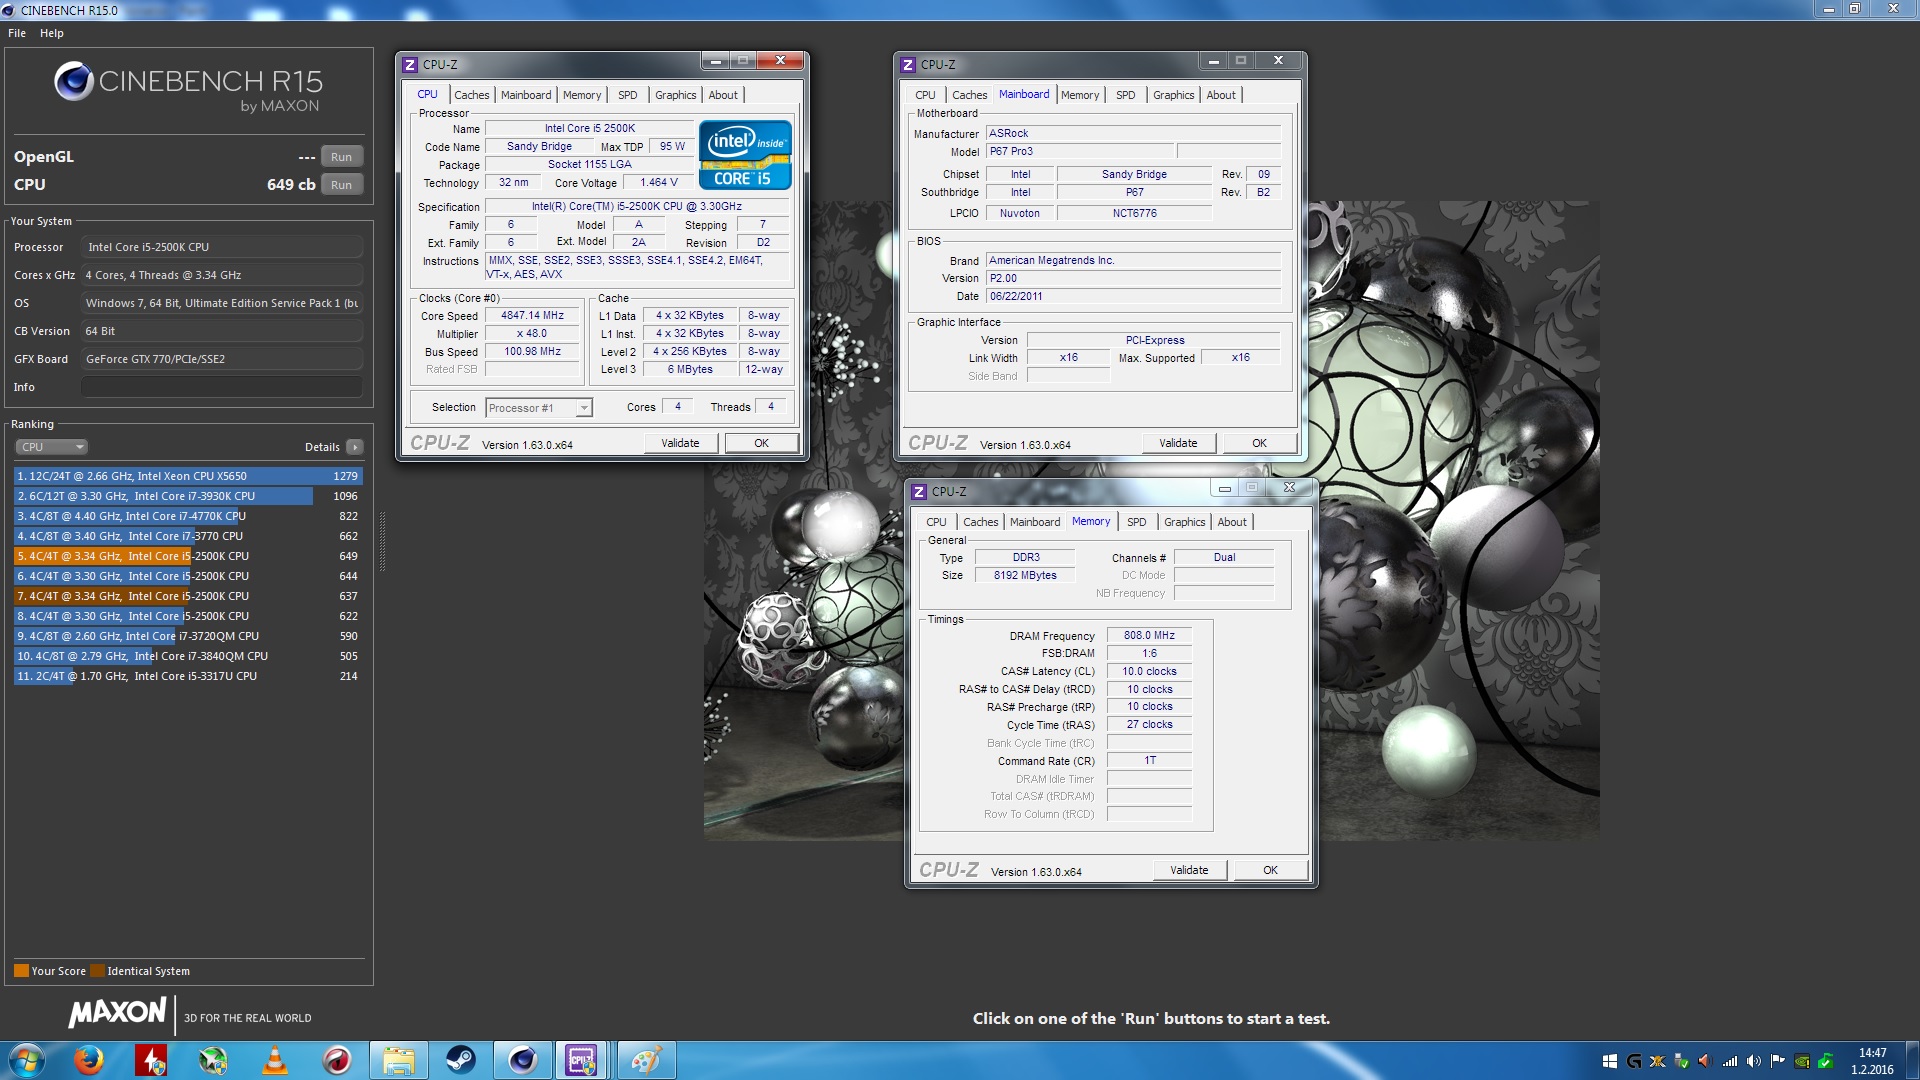
Task: Switch to Caches tab in CPU-Z CPU window
Action: click(x=472, y=95)
